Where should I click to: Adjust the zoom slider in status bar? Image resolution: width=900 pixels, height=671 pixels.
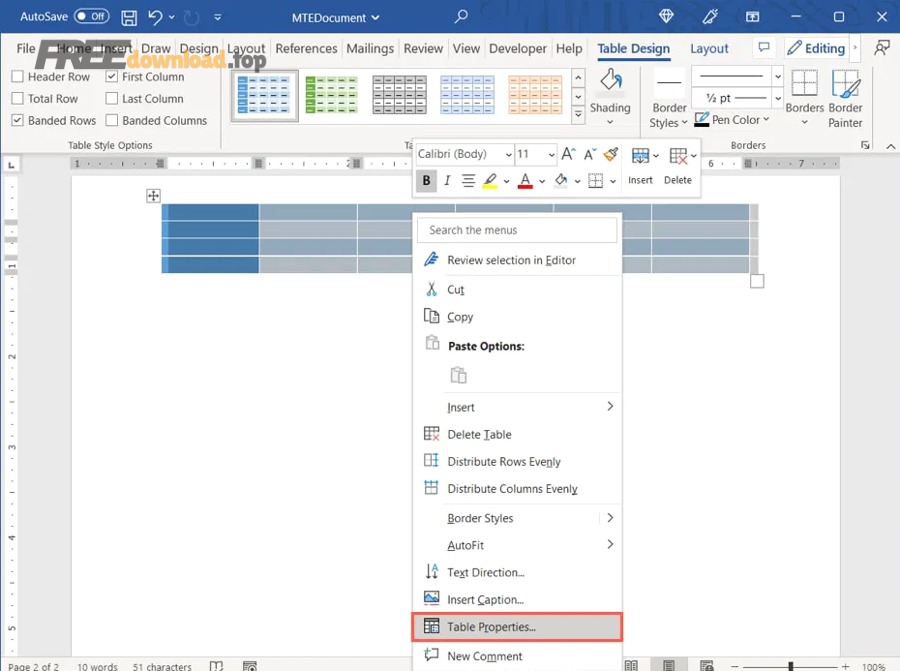790,666
